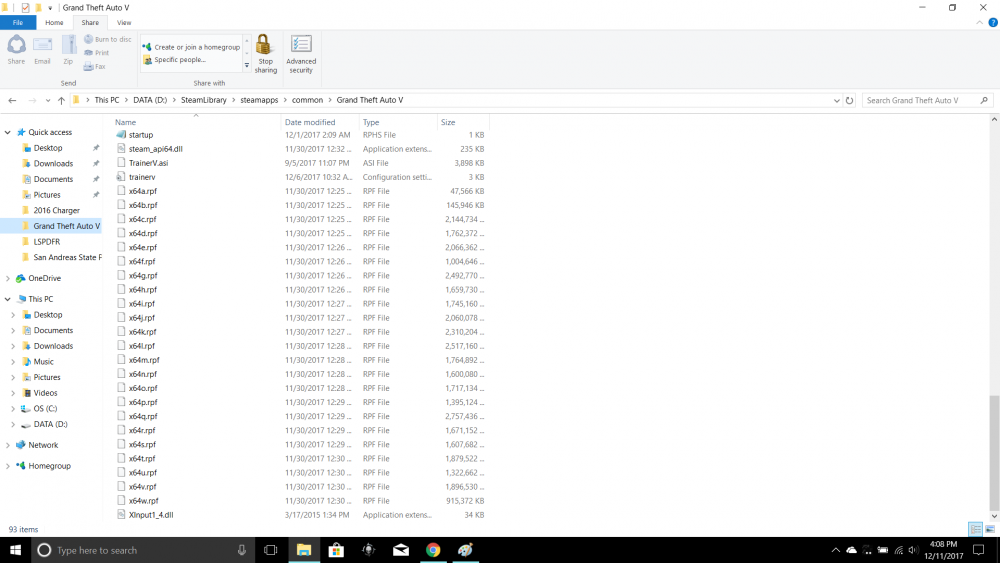Image resolution: width=1000 pixels, height=563 pixels.
Task: Click the Print option in Send group
Action: pyautogui.click(x=96, y=53)
